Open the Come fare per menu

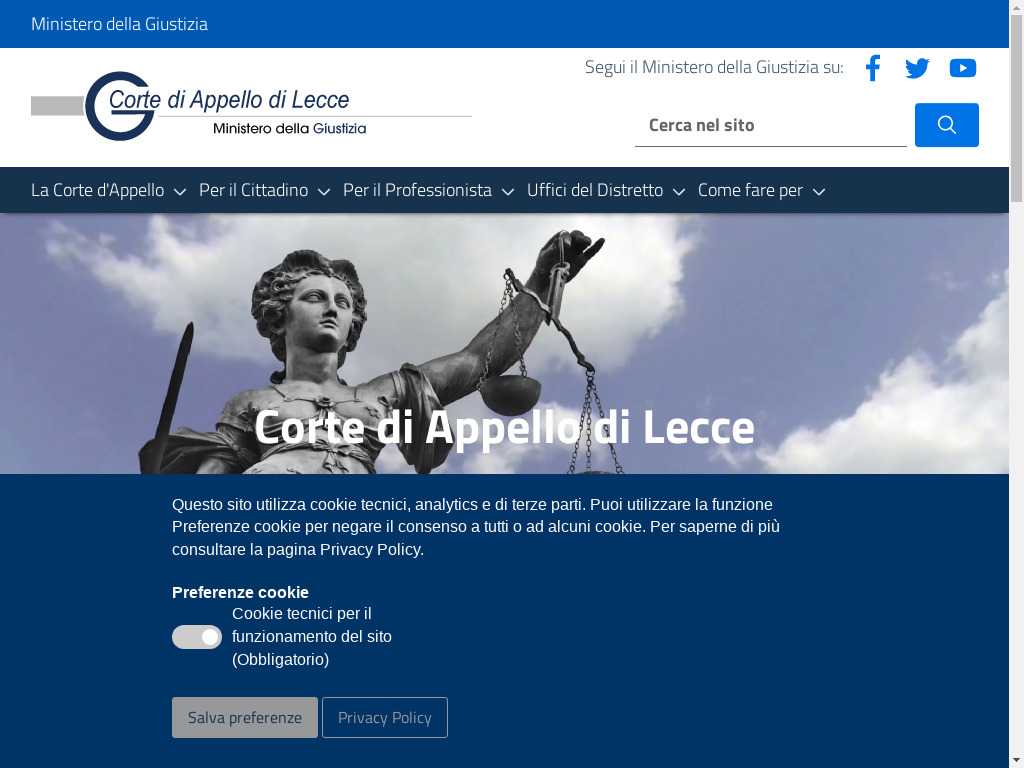[750, 190]
